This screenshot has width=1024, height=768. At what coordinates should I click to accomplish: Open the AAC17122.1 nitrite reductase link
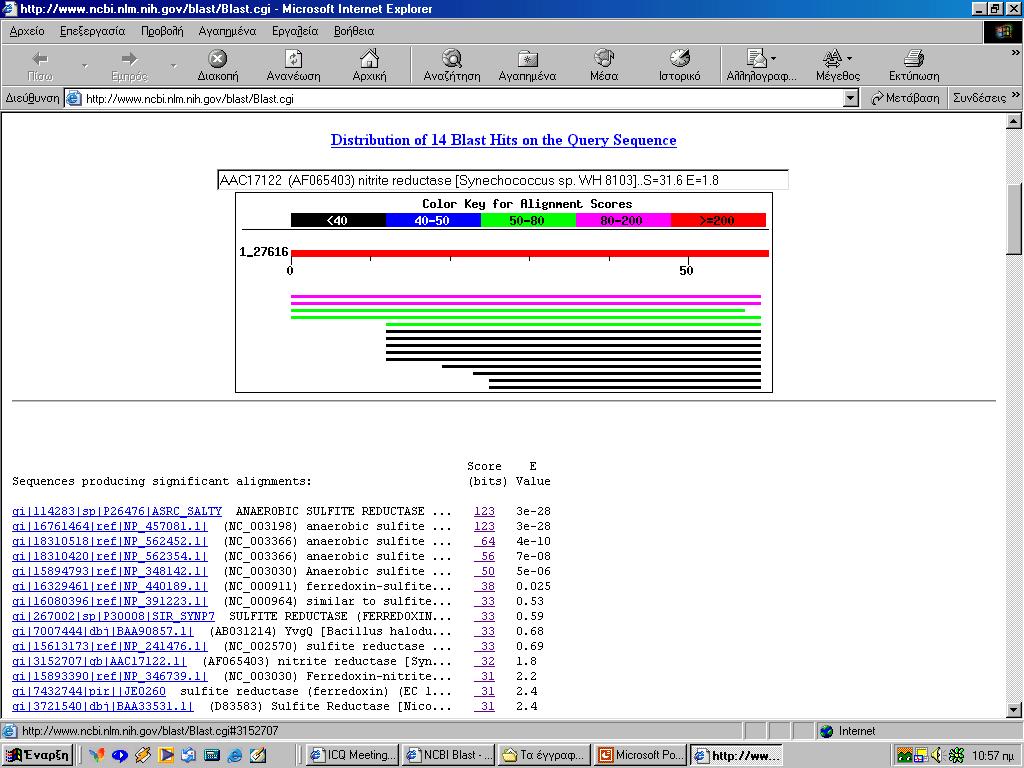coord(99,662)
